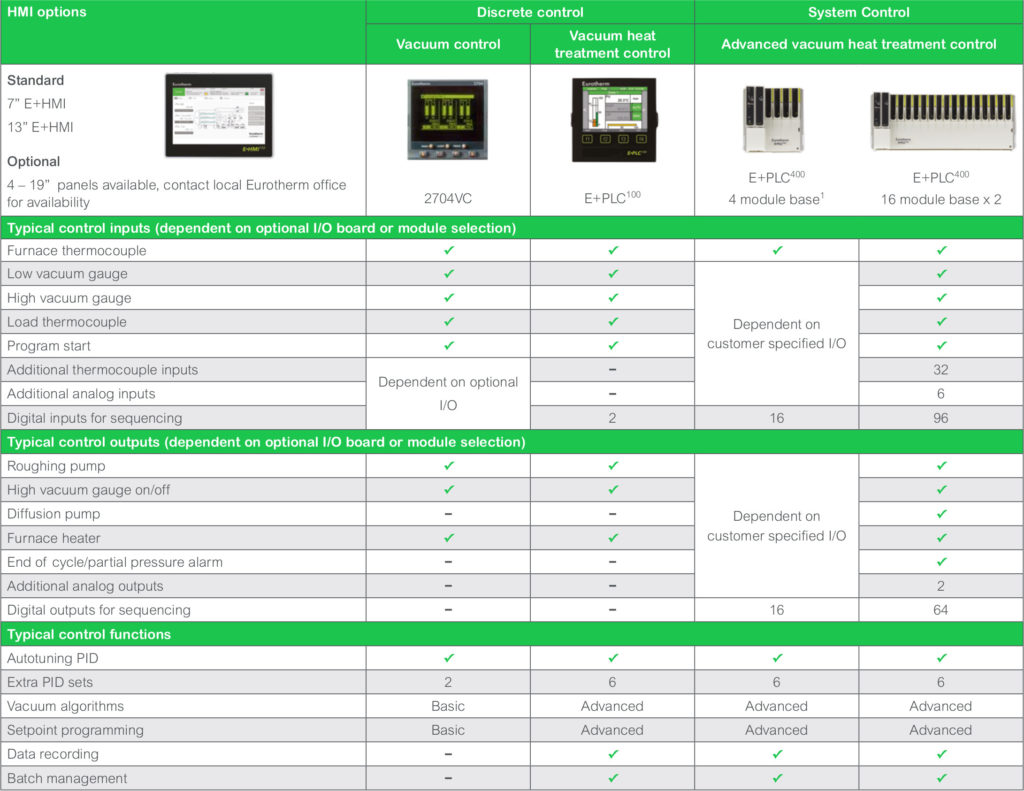This screenshot has width=1024, height=791.
Task: Click 'Advanced vacuum heat treatment control' subheader
Action: (x=859, y=44)
